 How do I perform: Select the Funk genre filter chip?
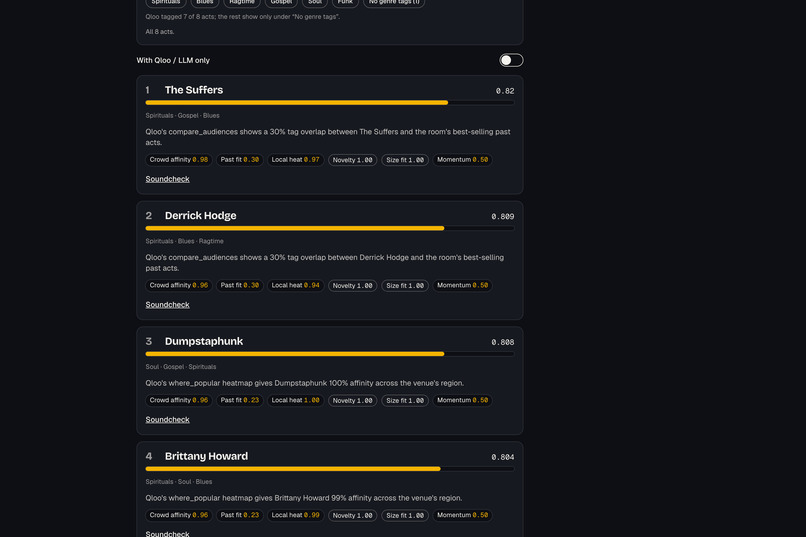[x=345, y=3]
